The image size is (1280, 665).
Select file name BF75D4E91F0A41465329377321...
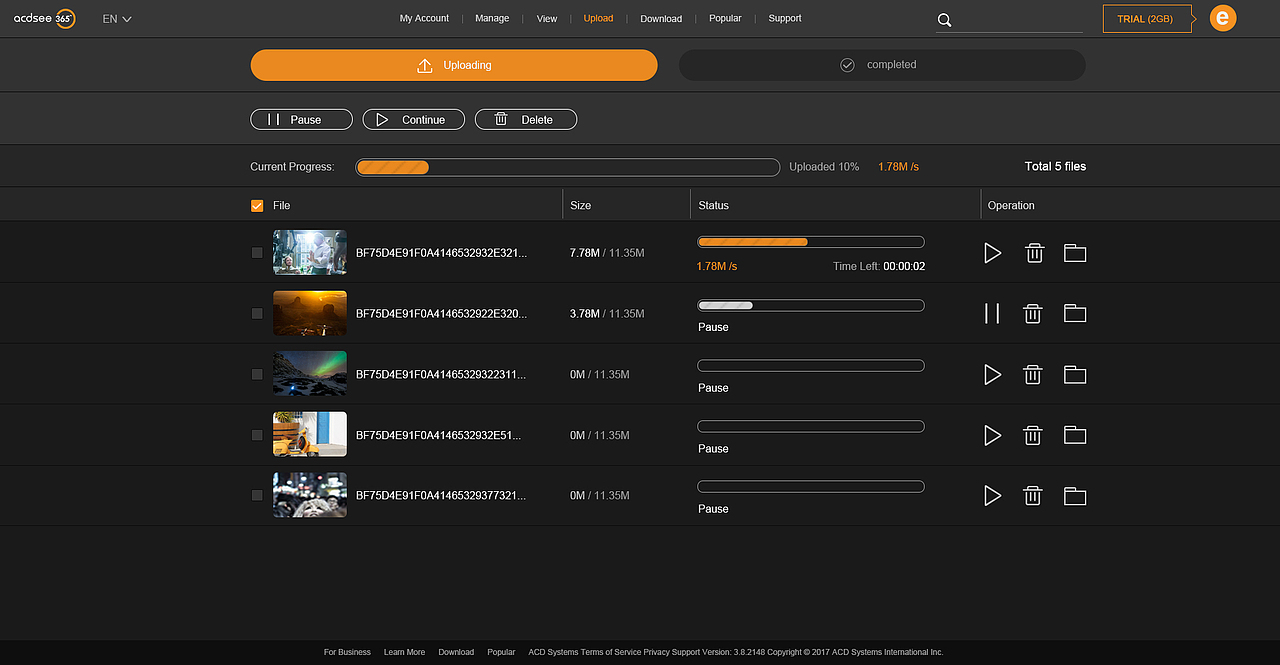tap(441, 495)
